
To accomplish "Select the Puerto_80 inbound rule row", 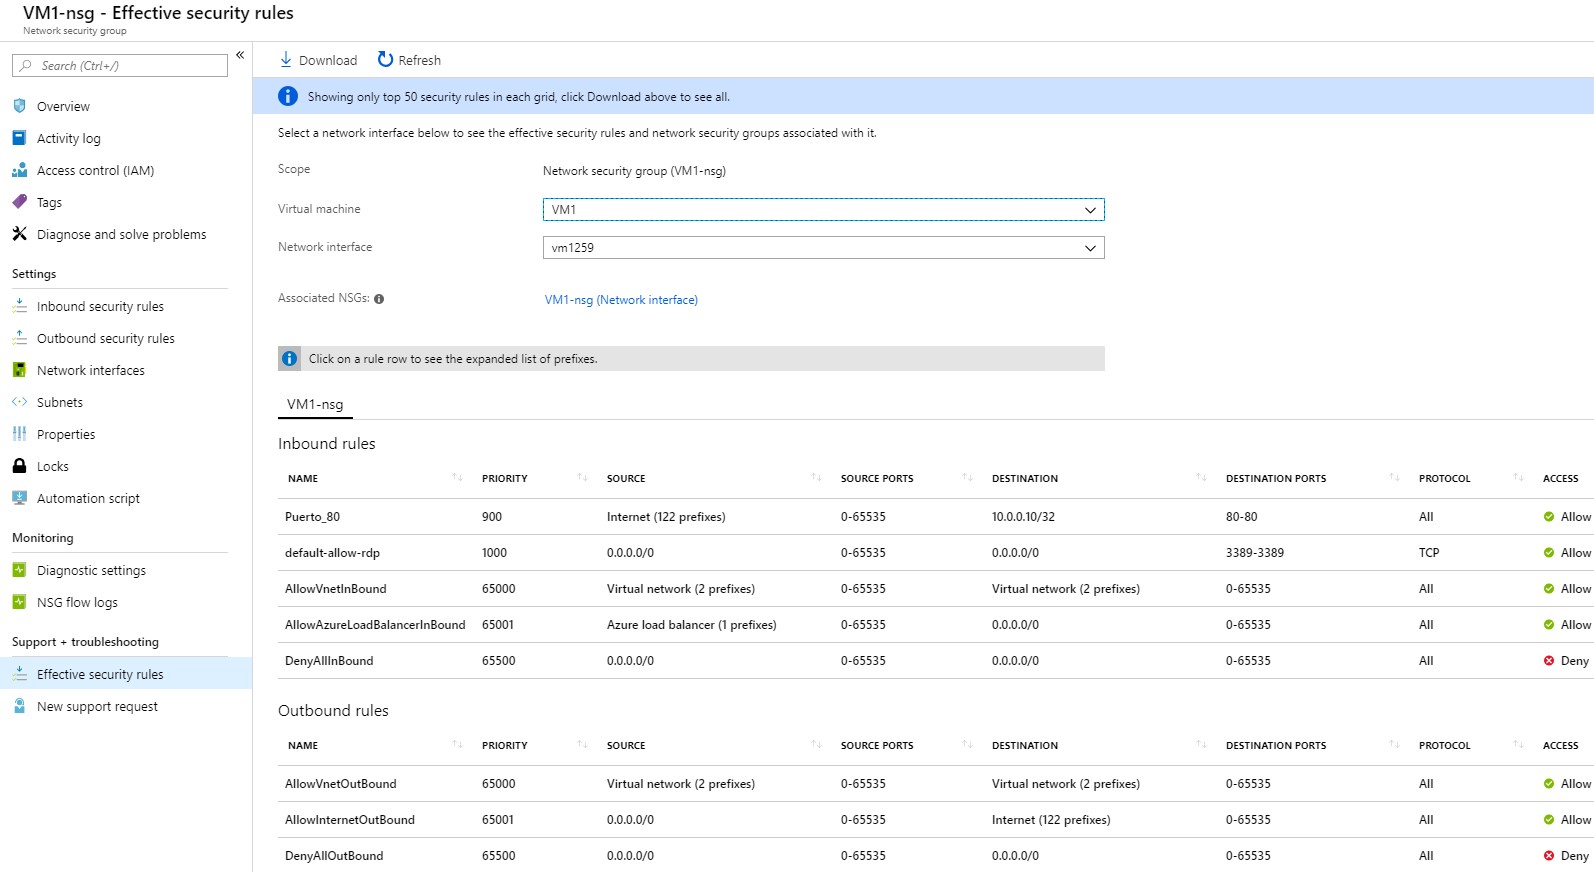I will [936, 517].
